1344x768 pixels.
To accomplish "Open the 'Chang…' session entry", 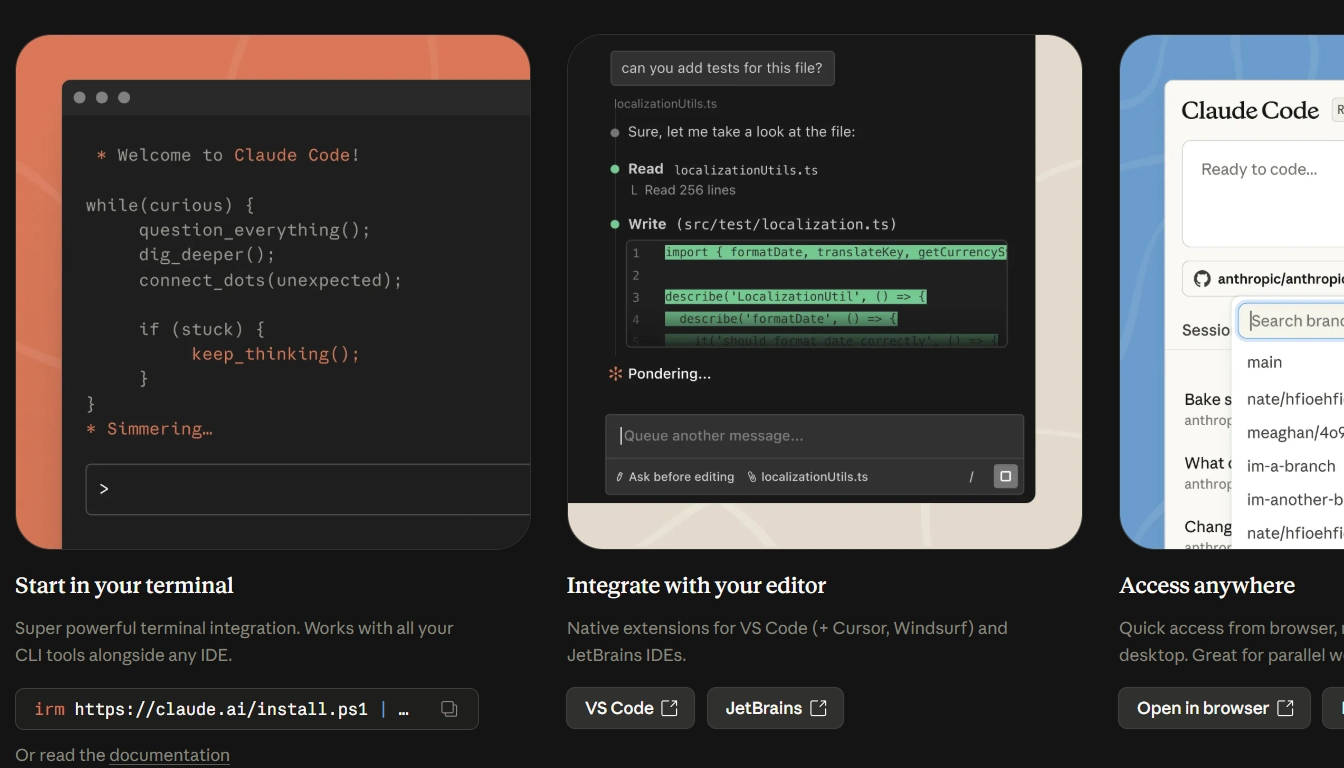I will [x=1207, y=535].
